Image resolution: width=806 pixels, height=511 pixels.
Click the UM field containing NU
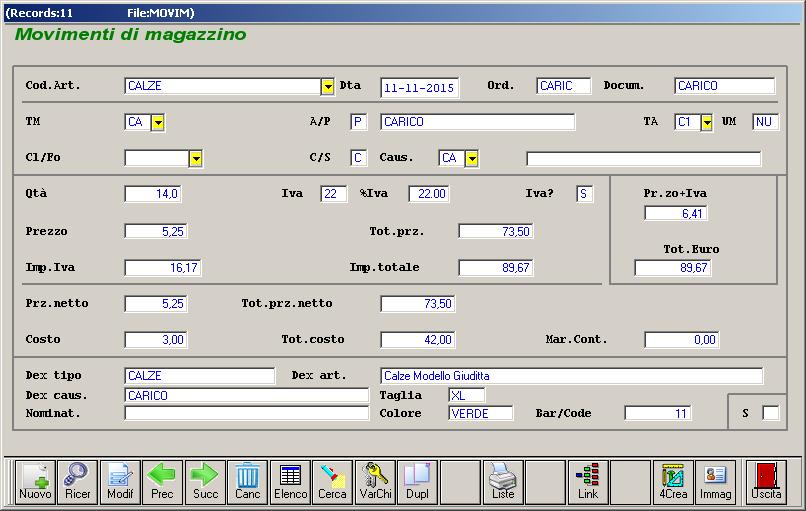click(765, 122)
